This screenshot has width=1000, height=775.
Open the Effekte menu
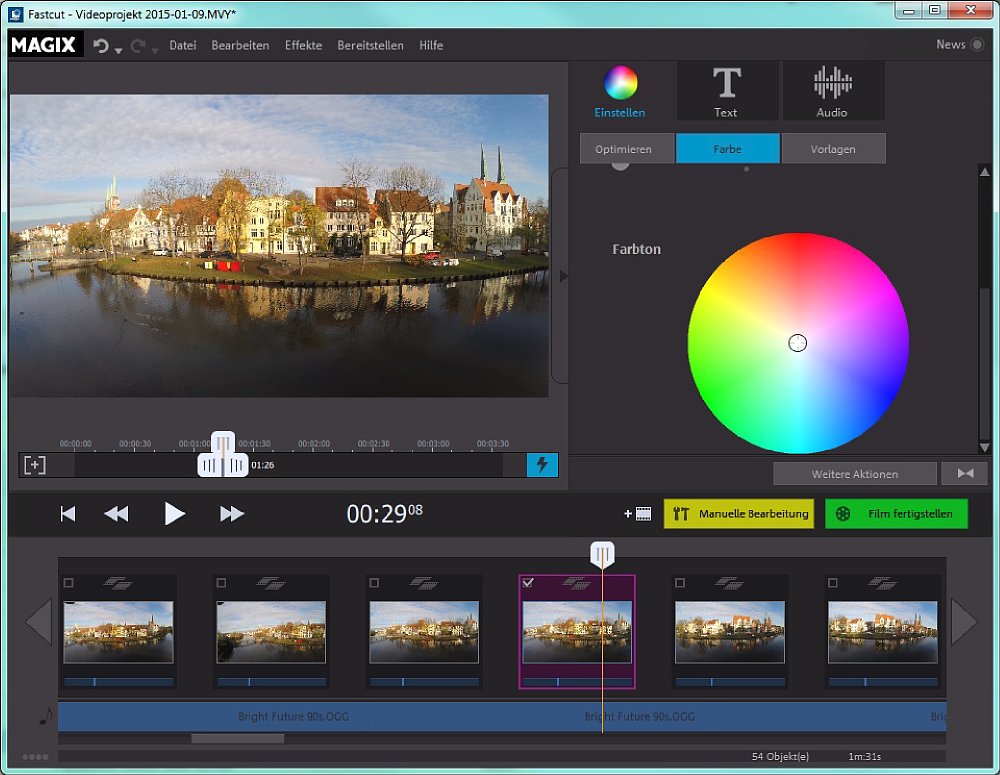click(303, 46)
